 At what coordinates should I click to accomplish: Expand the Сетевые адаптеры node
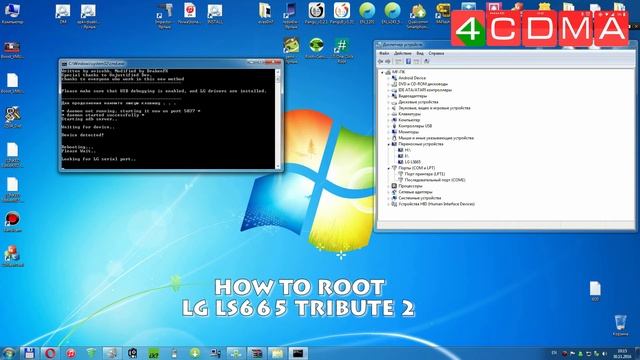point(388,192)
